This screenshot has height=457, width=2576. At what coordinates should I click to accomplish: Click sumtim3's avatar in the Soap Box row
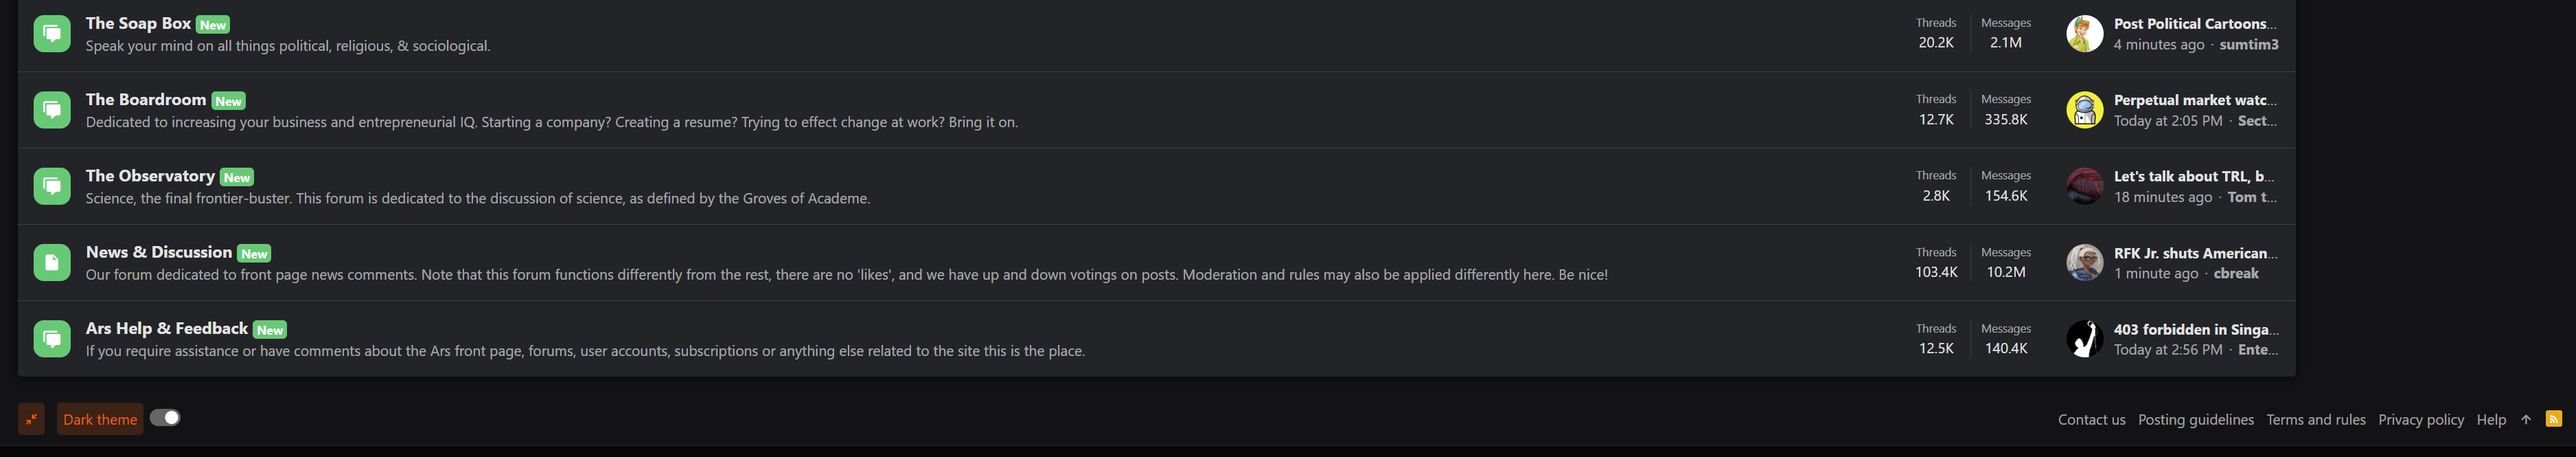click(2084, 34)
